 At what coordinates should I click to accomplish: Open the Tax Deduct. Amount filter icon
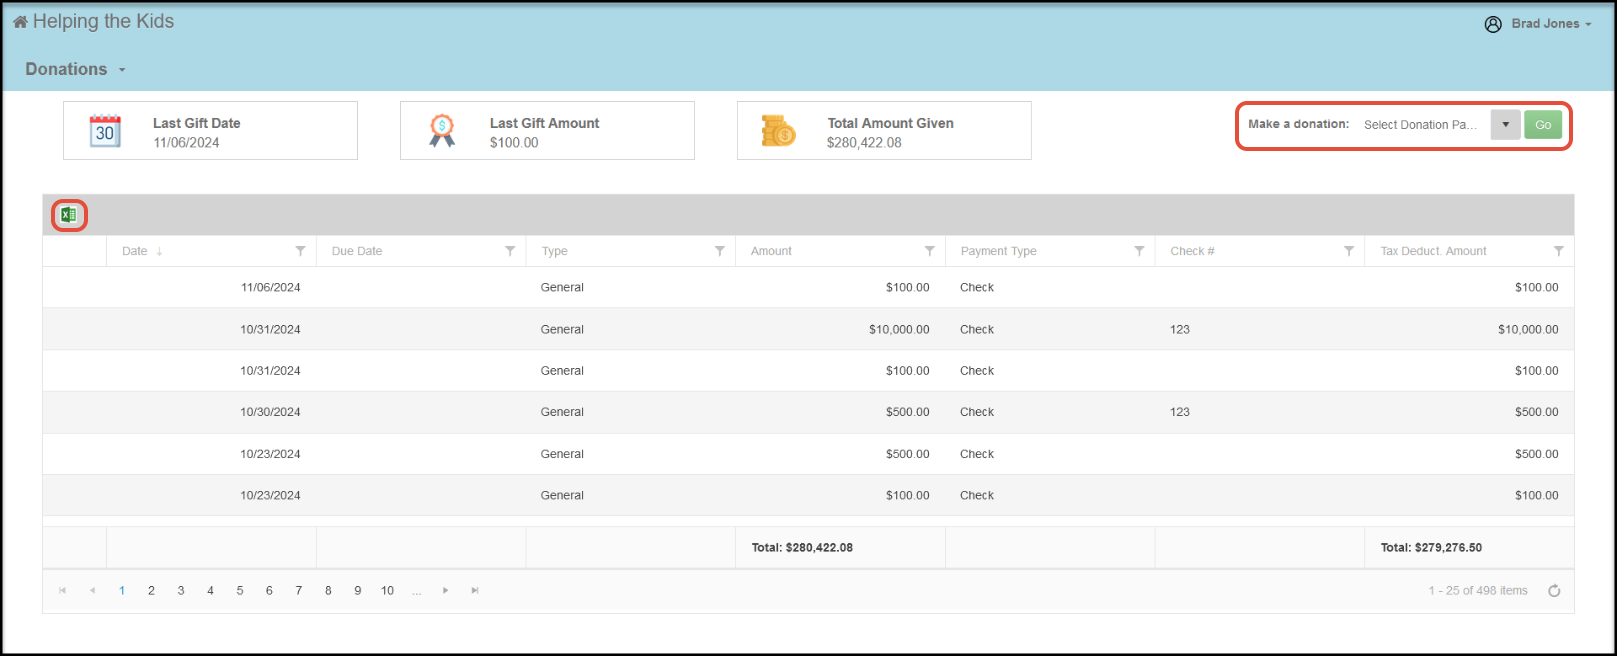tap(1559, 251)
